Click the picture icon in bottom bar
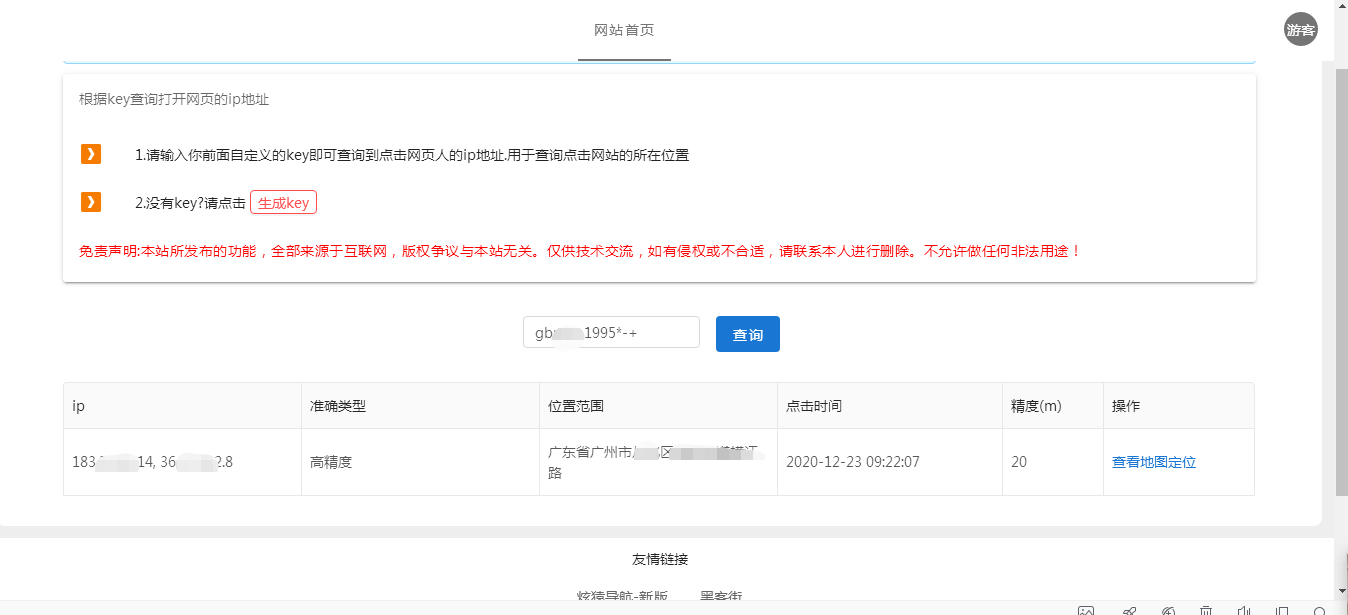The image size is (1348, 615). point(1086,610)
